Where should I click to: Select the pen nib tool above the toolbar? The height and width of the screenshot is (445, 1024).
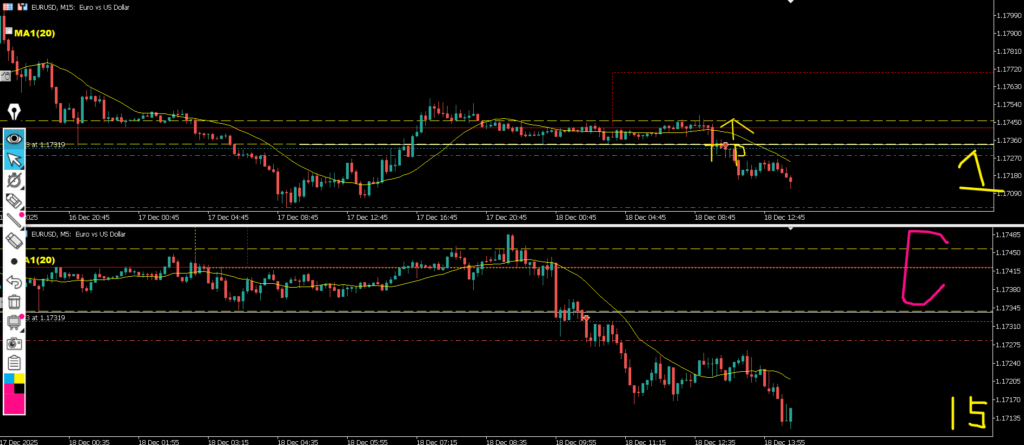coord(15,110)
